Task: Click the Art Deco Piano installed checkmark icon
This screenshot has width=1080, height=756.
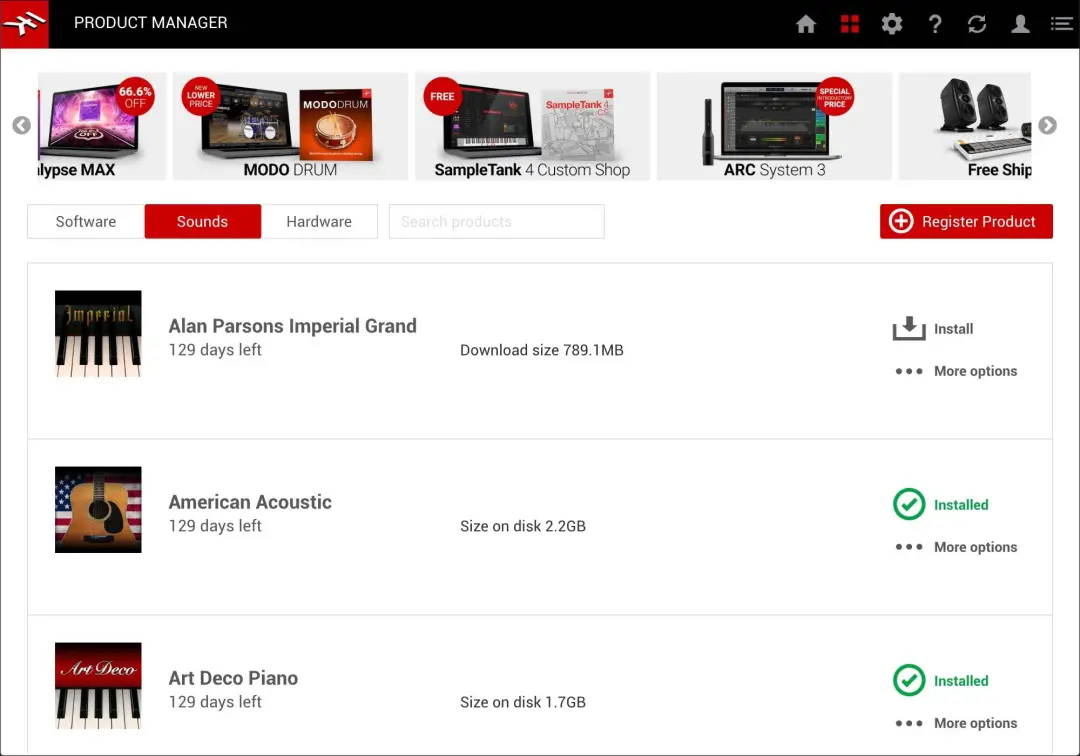Action: [x=909, y=681]
